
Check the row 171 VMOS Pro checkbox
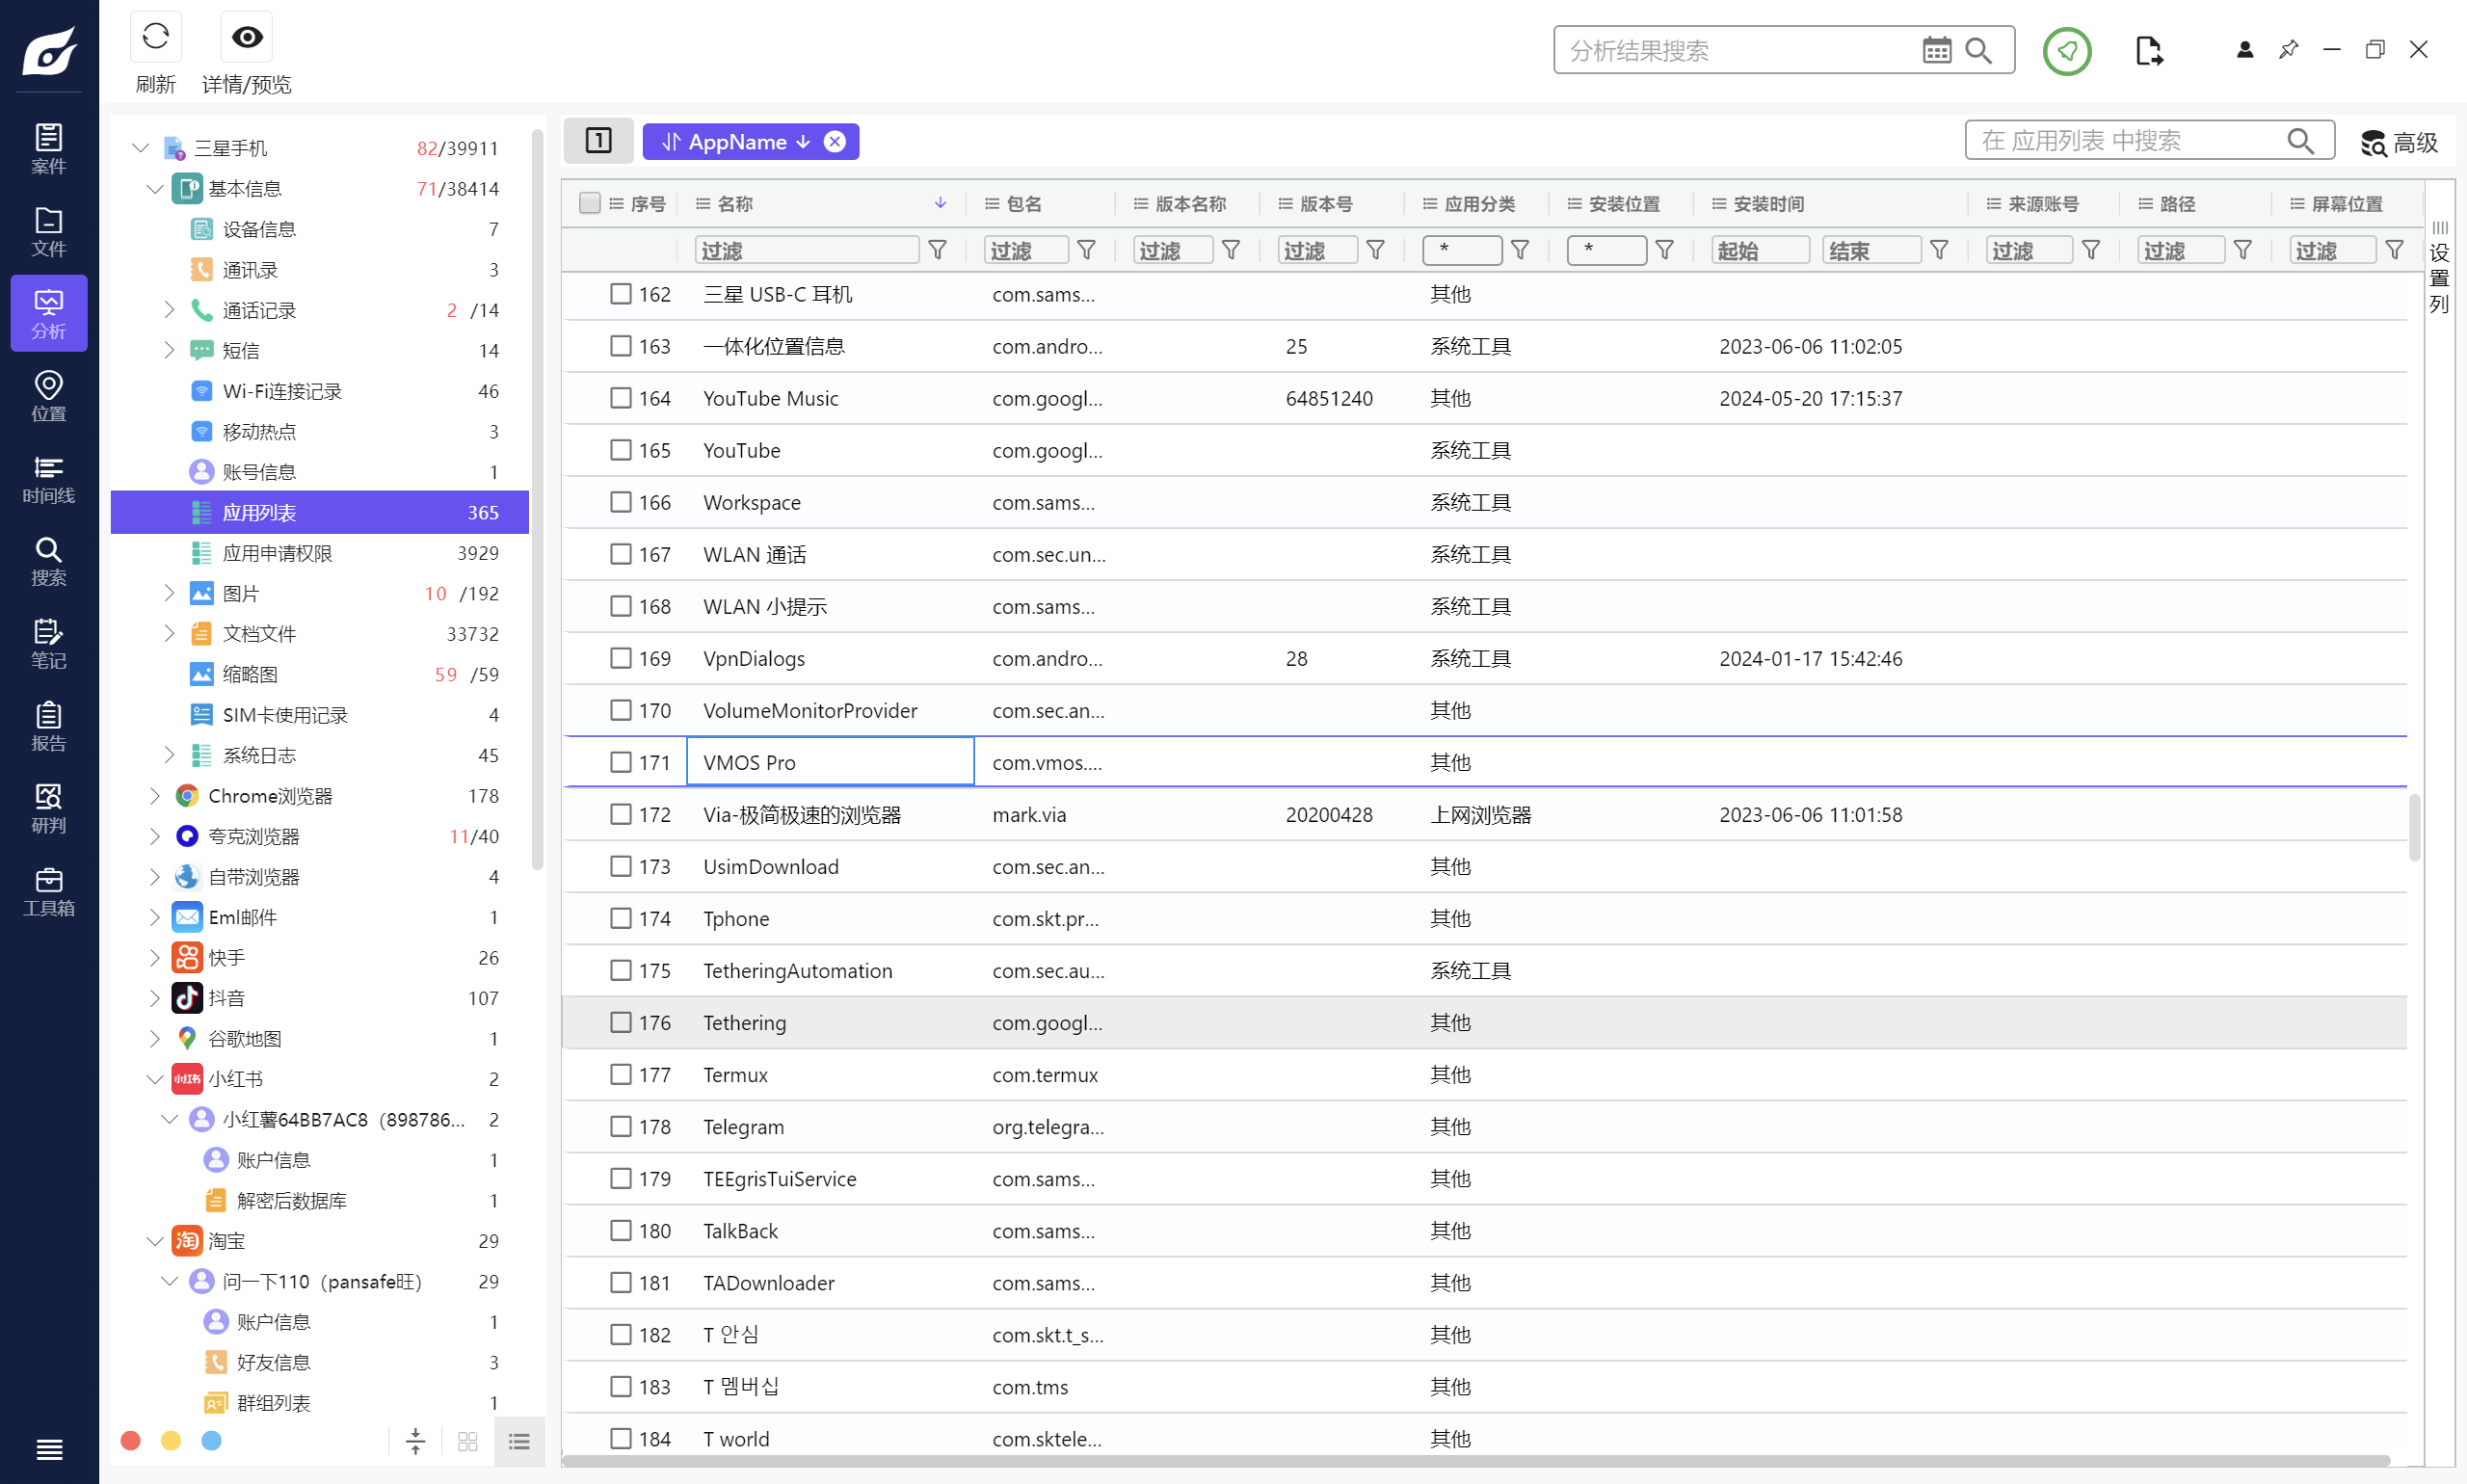621,762
